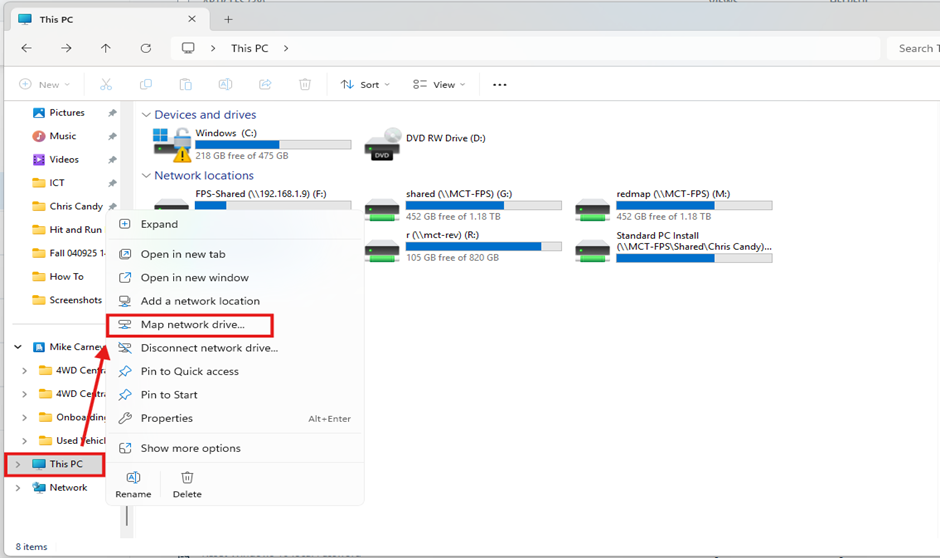Unpin Music via its pin icon
The image size is (940, 558).
coord(112,136)
